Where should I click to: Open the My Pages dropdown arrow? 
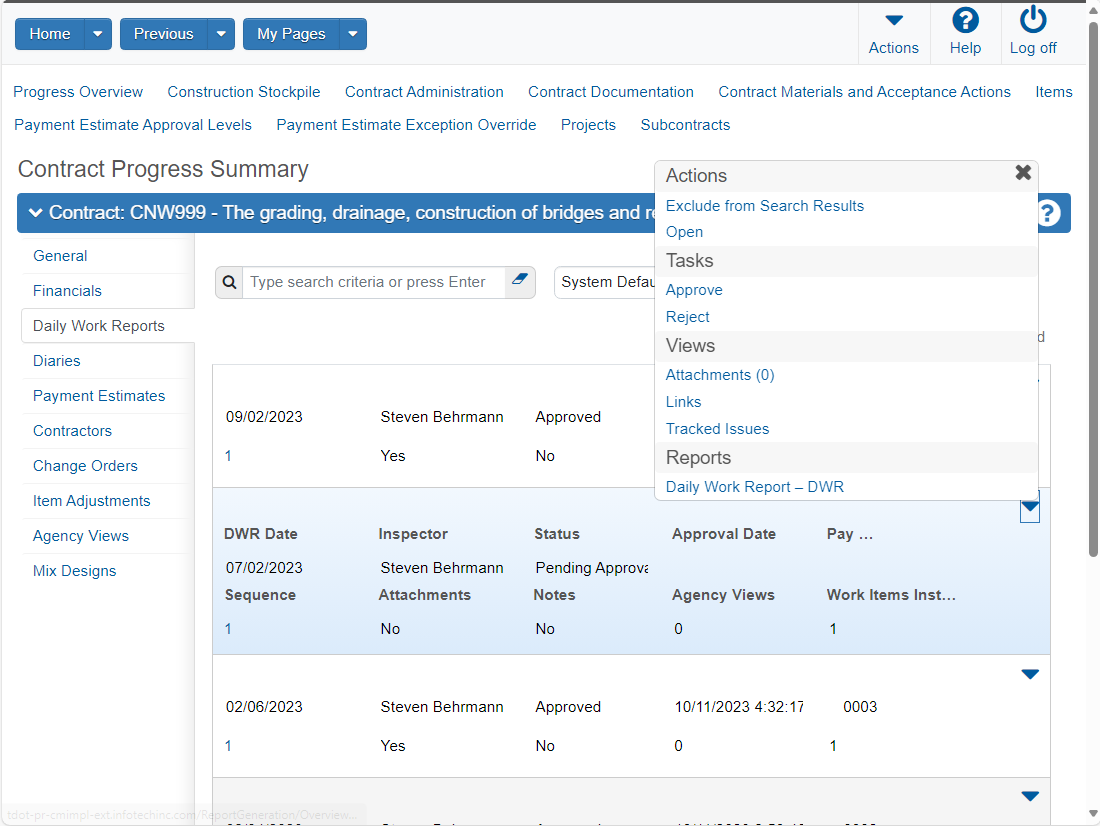[x=353, y=34]
